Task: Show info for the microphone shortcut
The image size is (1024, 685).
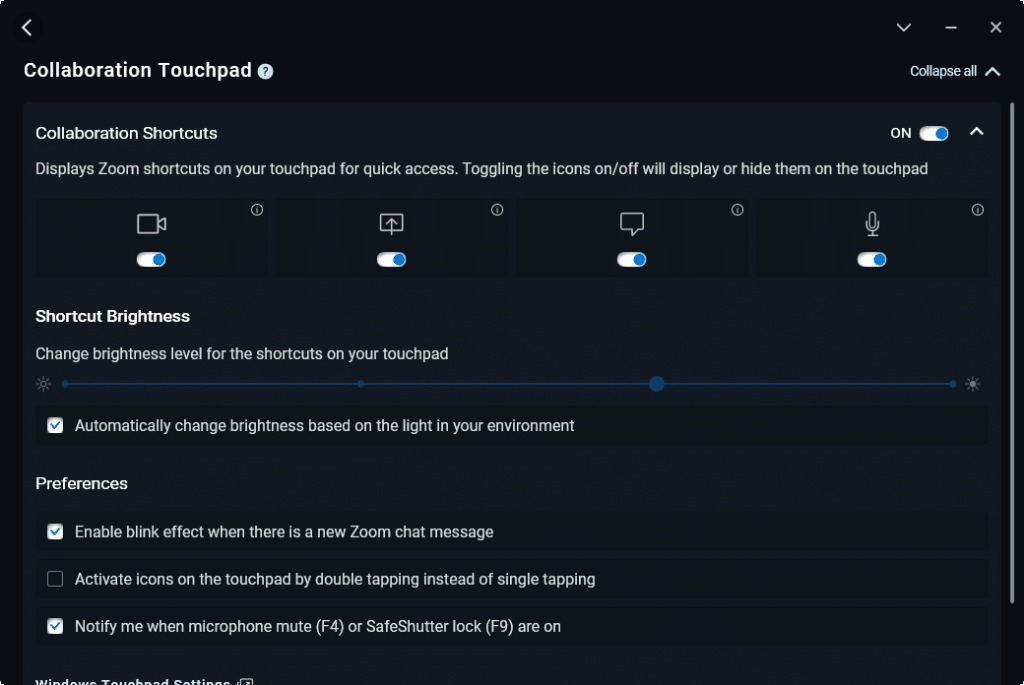Action: [x=977, y=210]
